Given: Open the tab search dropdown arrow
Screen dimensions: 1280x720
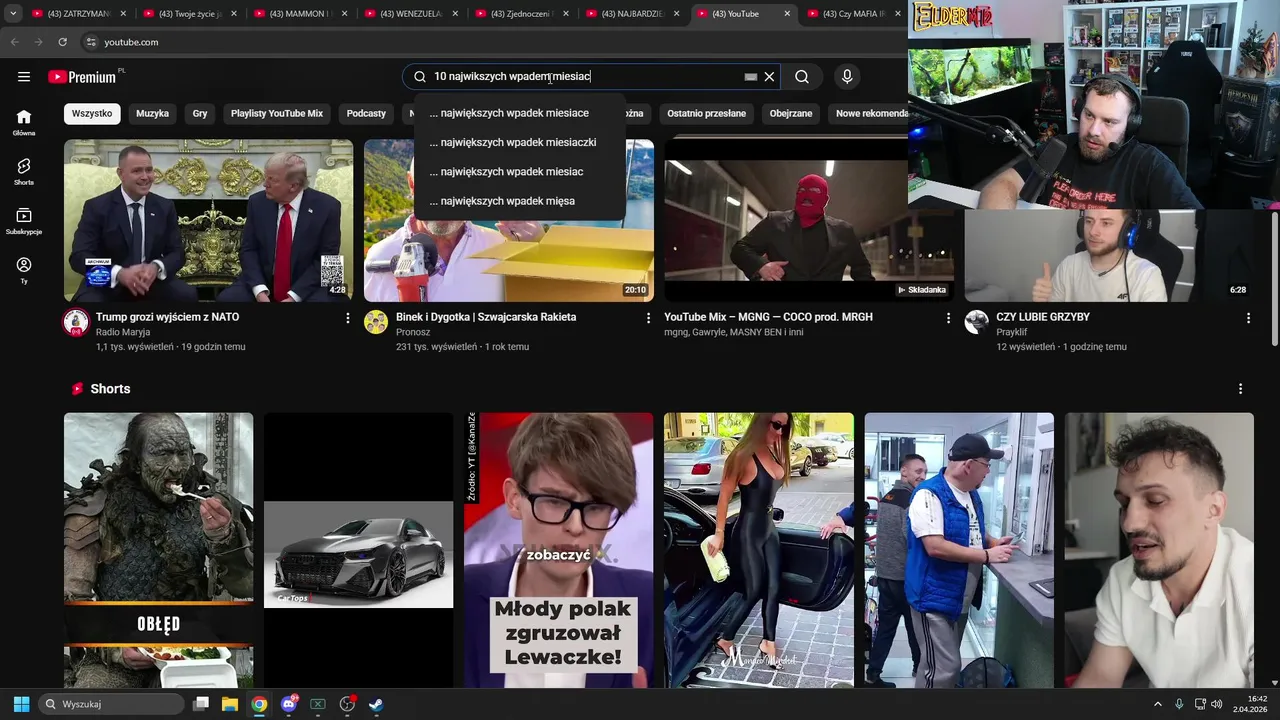Looking at the screenshot, I should click(x=13, y=14).
